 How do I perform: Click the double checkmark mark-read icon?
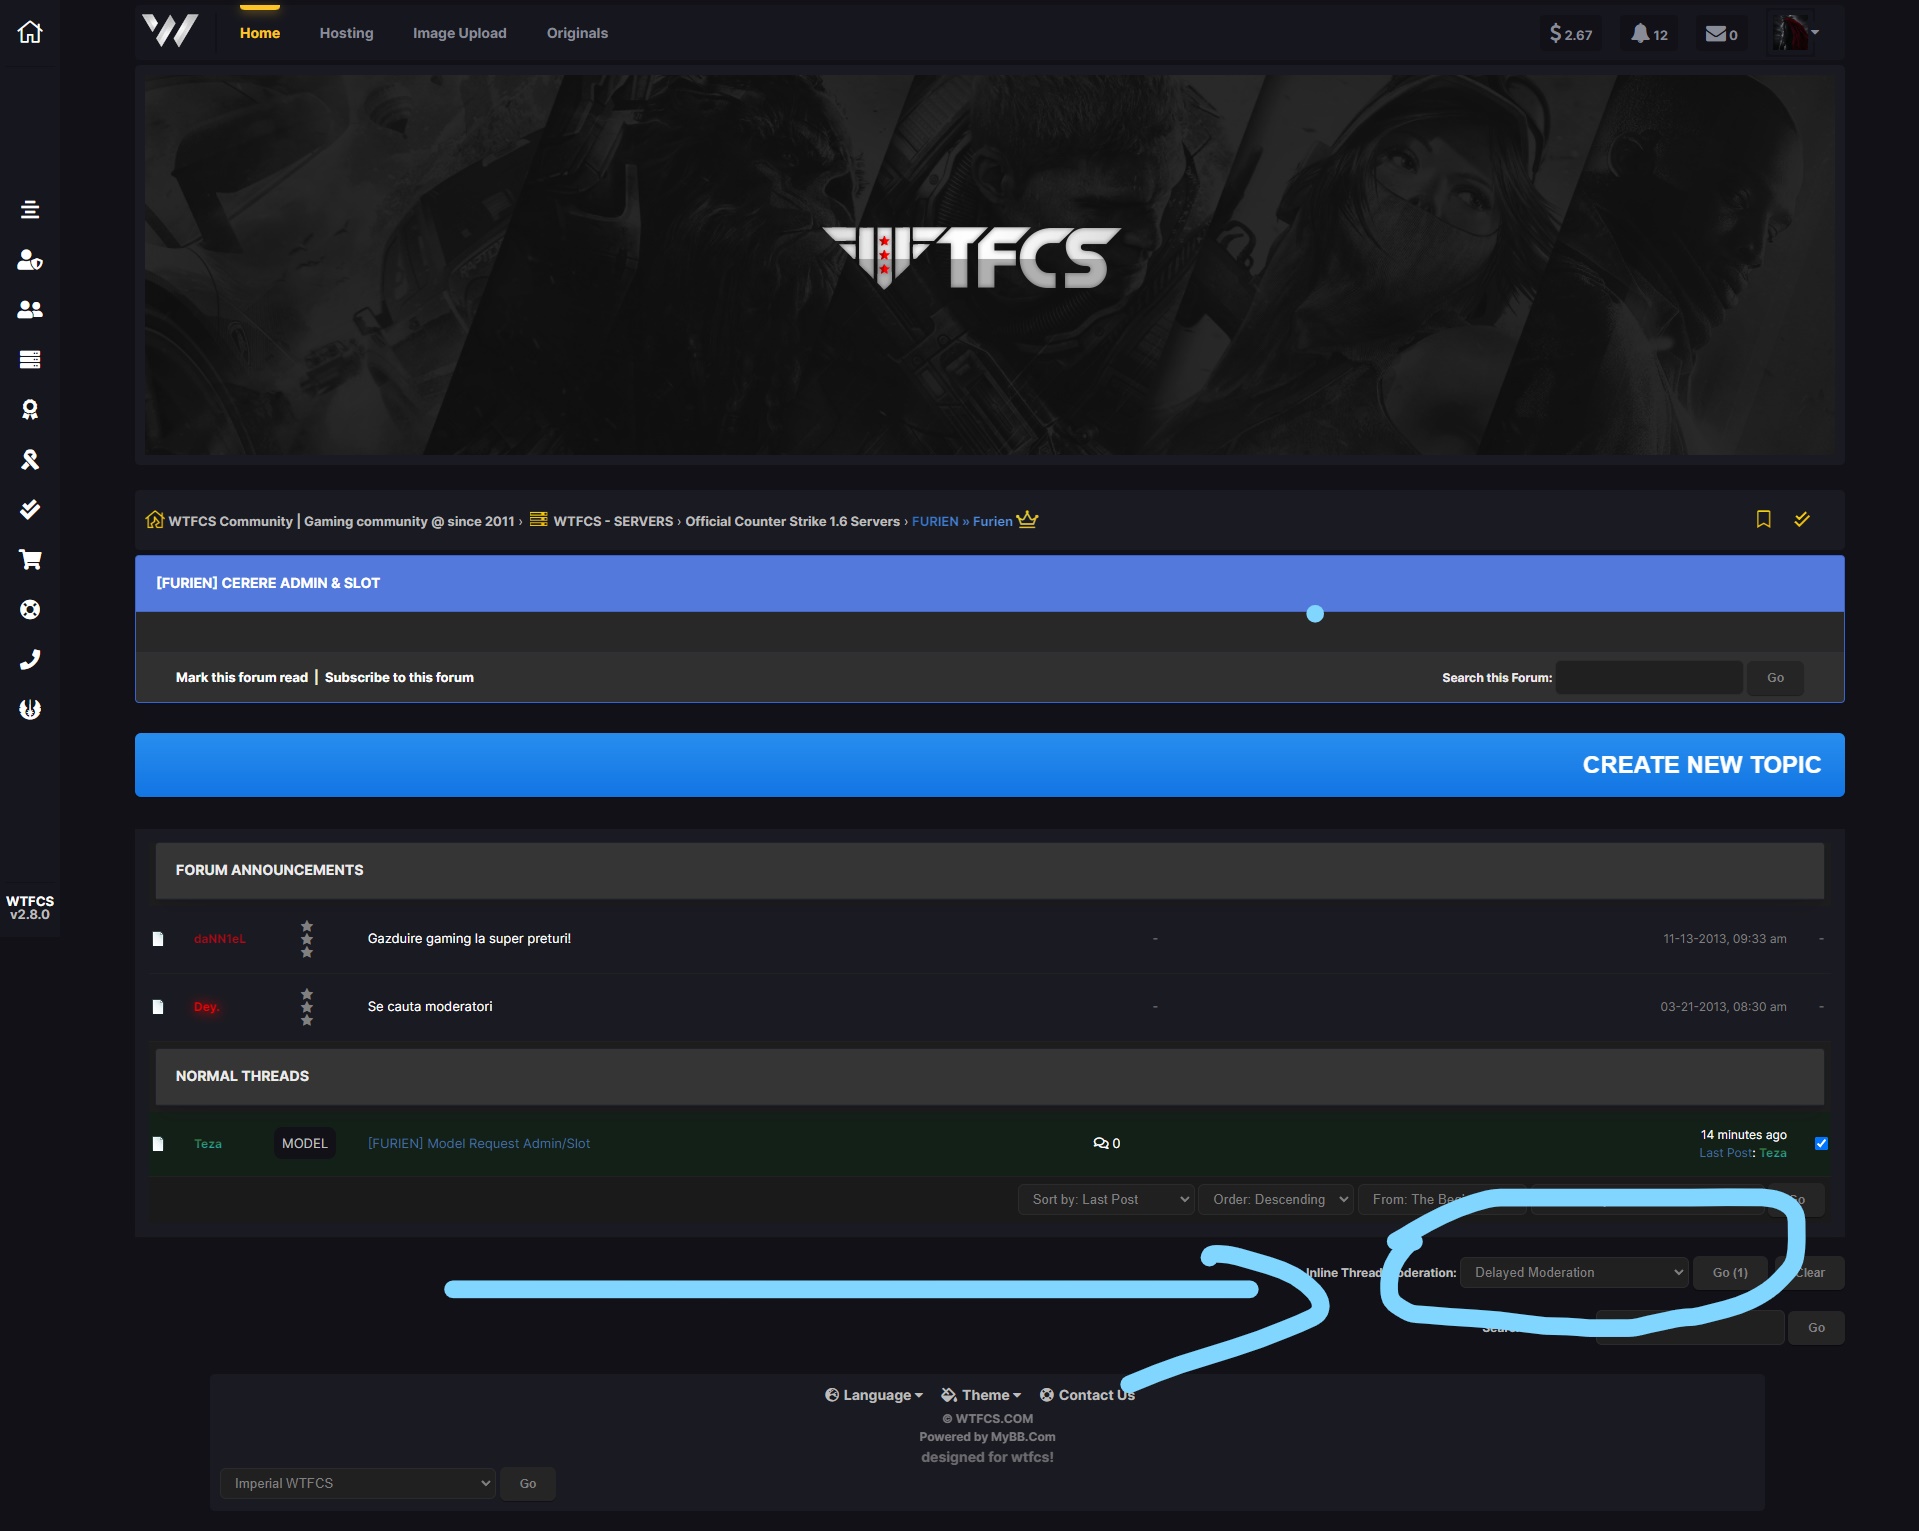tap(1801, 519)
